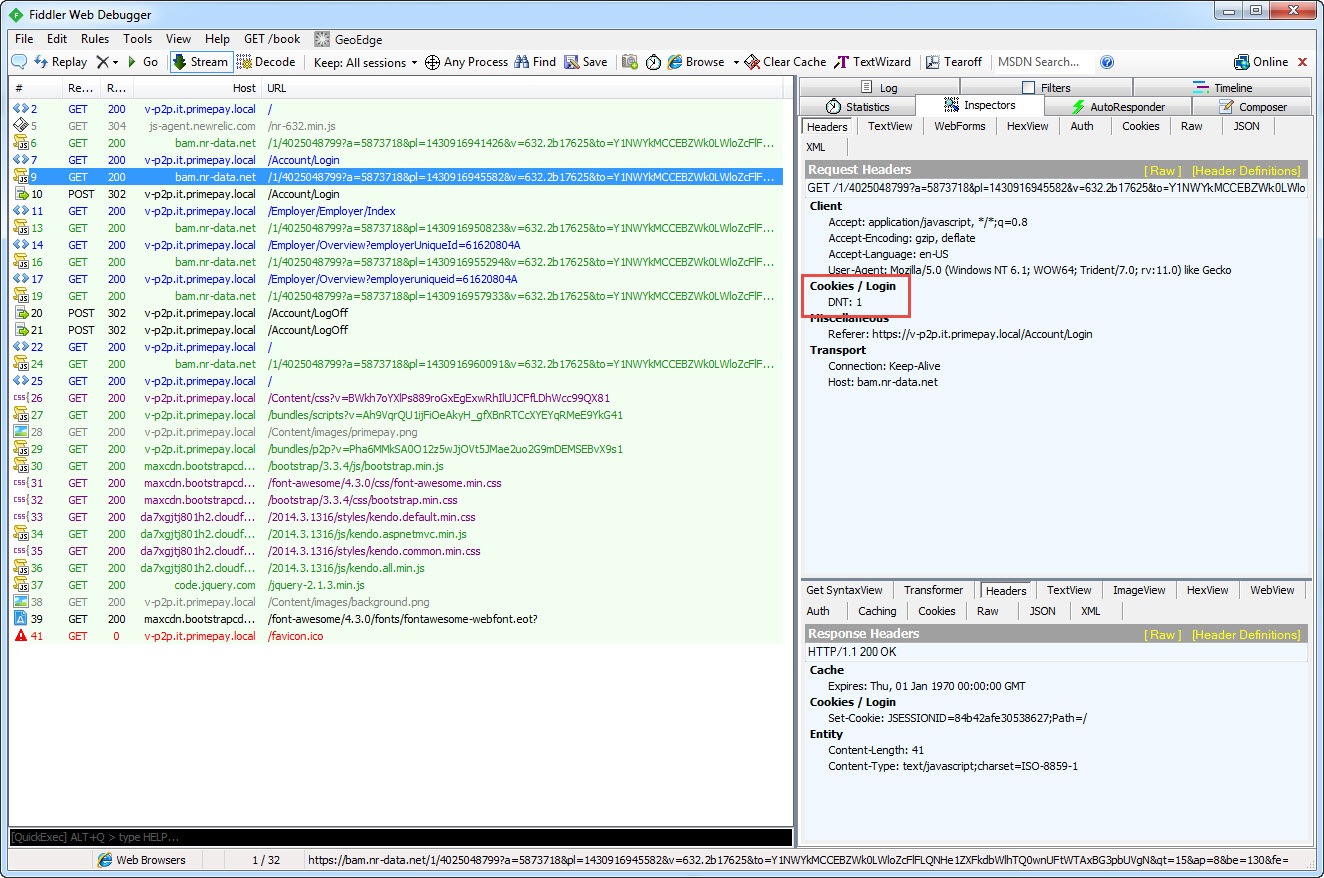The height and width of the screenshot is (878, 1324).
Task: Open the Keep: All sessions dropdown
Action: (x=366, y=62)
